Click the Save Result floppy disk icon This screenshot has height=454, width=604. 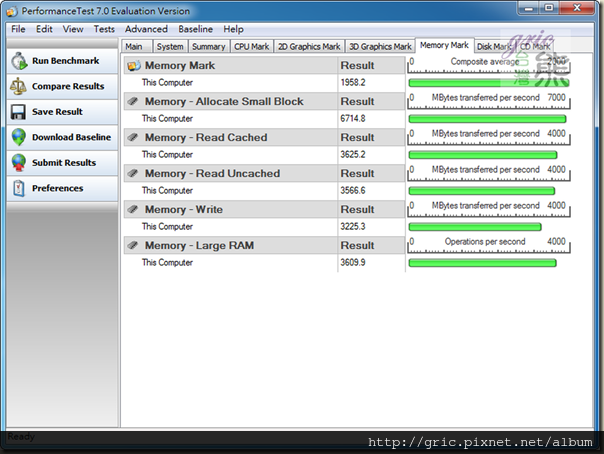tap(18, 112)
